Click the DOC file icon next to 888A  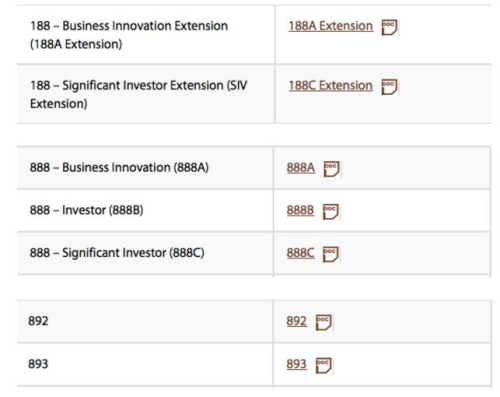pyautogui.click(x=332, y=169)
